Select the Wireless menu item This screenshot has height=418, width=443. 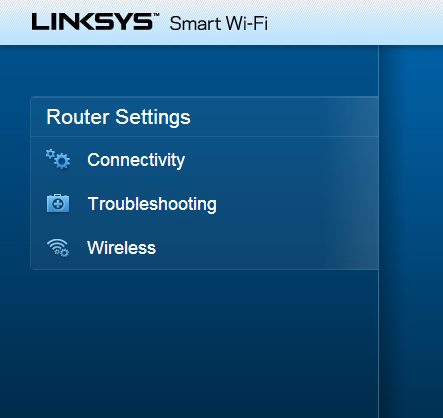tap(204, 248)
